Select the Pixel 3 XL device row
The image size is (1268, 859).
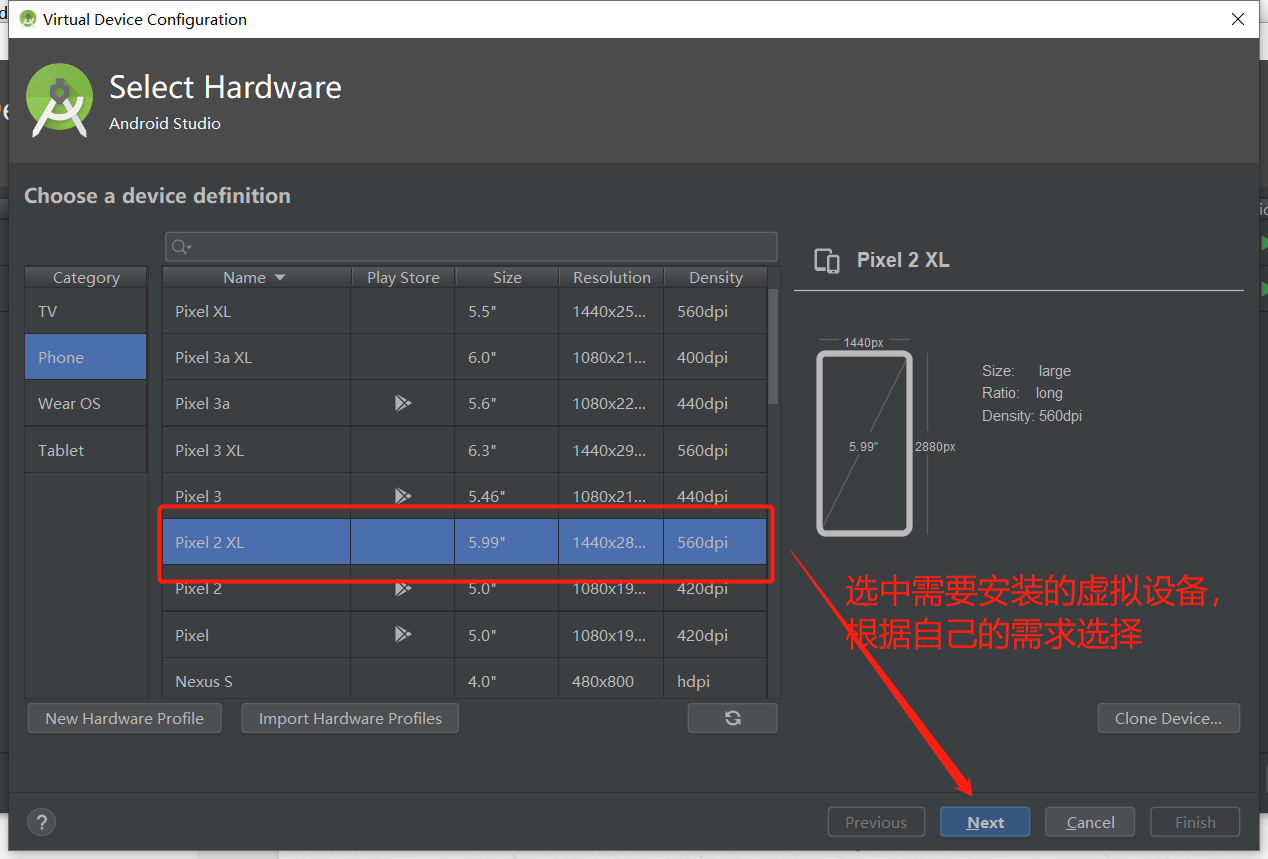[465, 450]
